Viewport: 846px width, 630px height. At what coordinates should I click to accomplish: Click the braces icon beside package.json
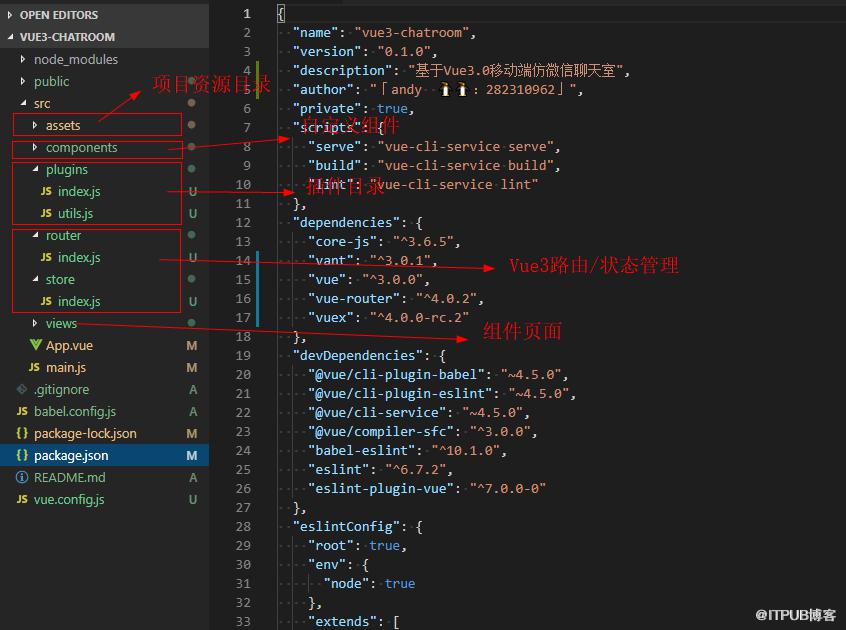pos(22,455)
